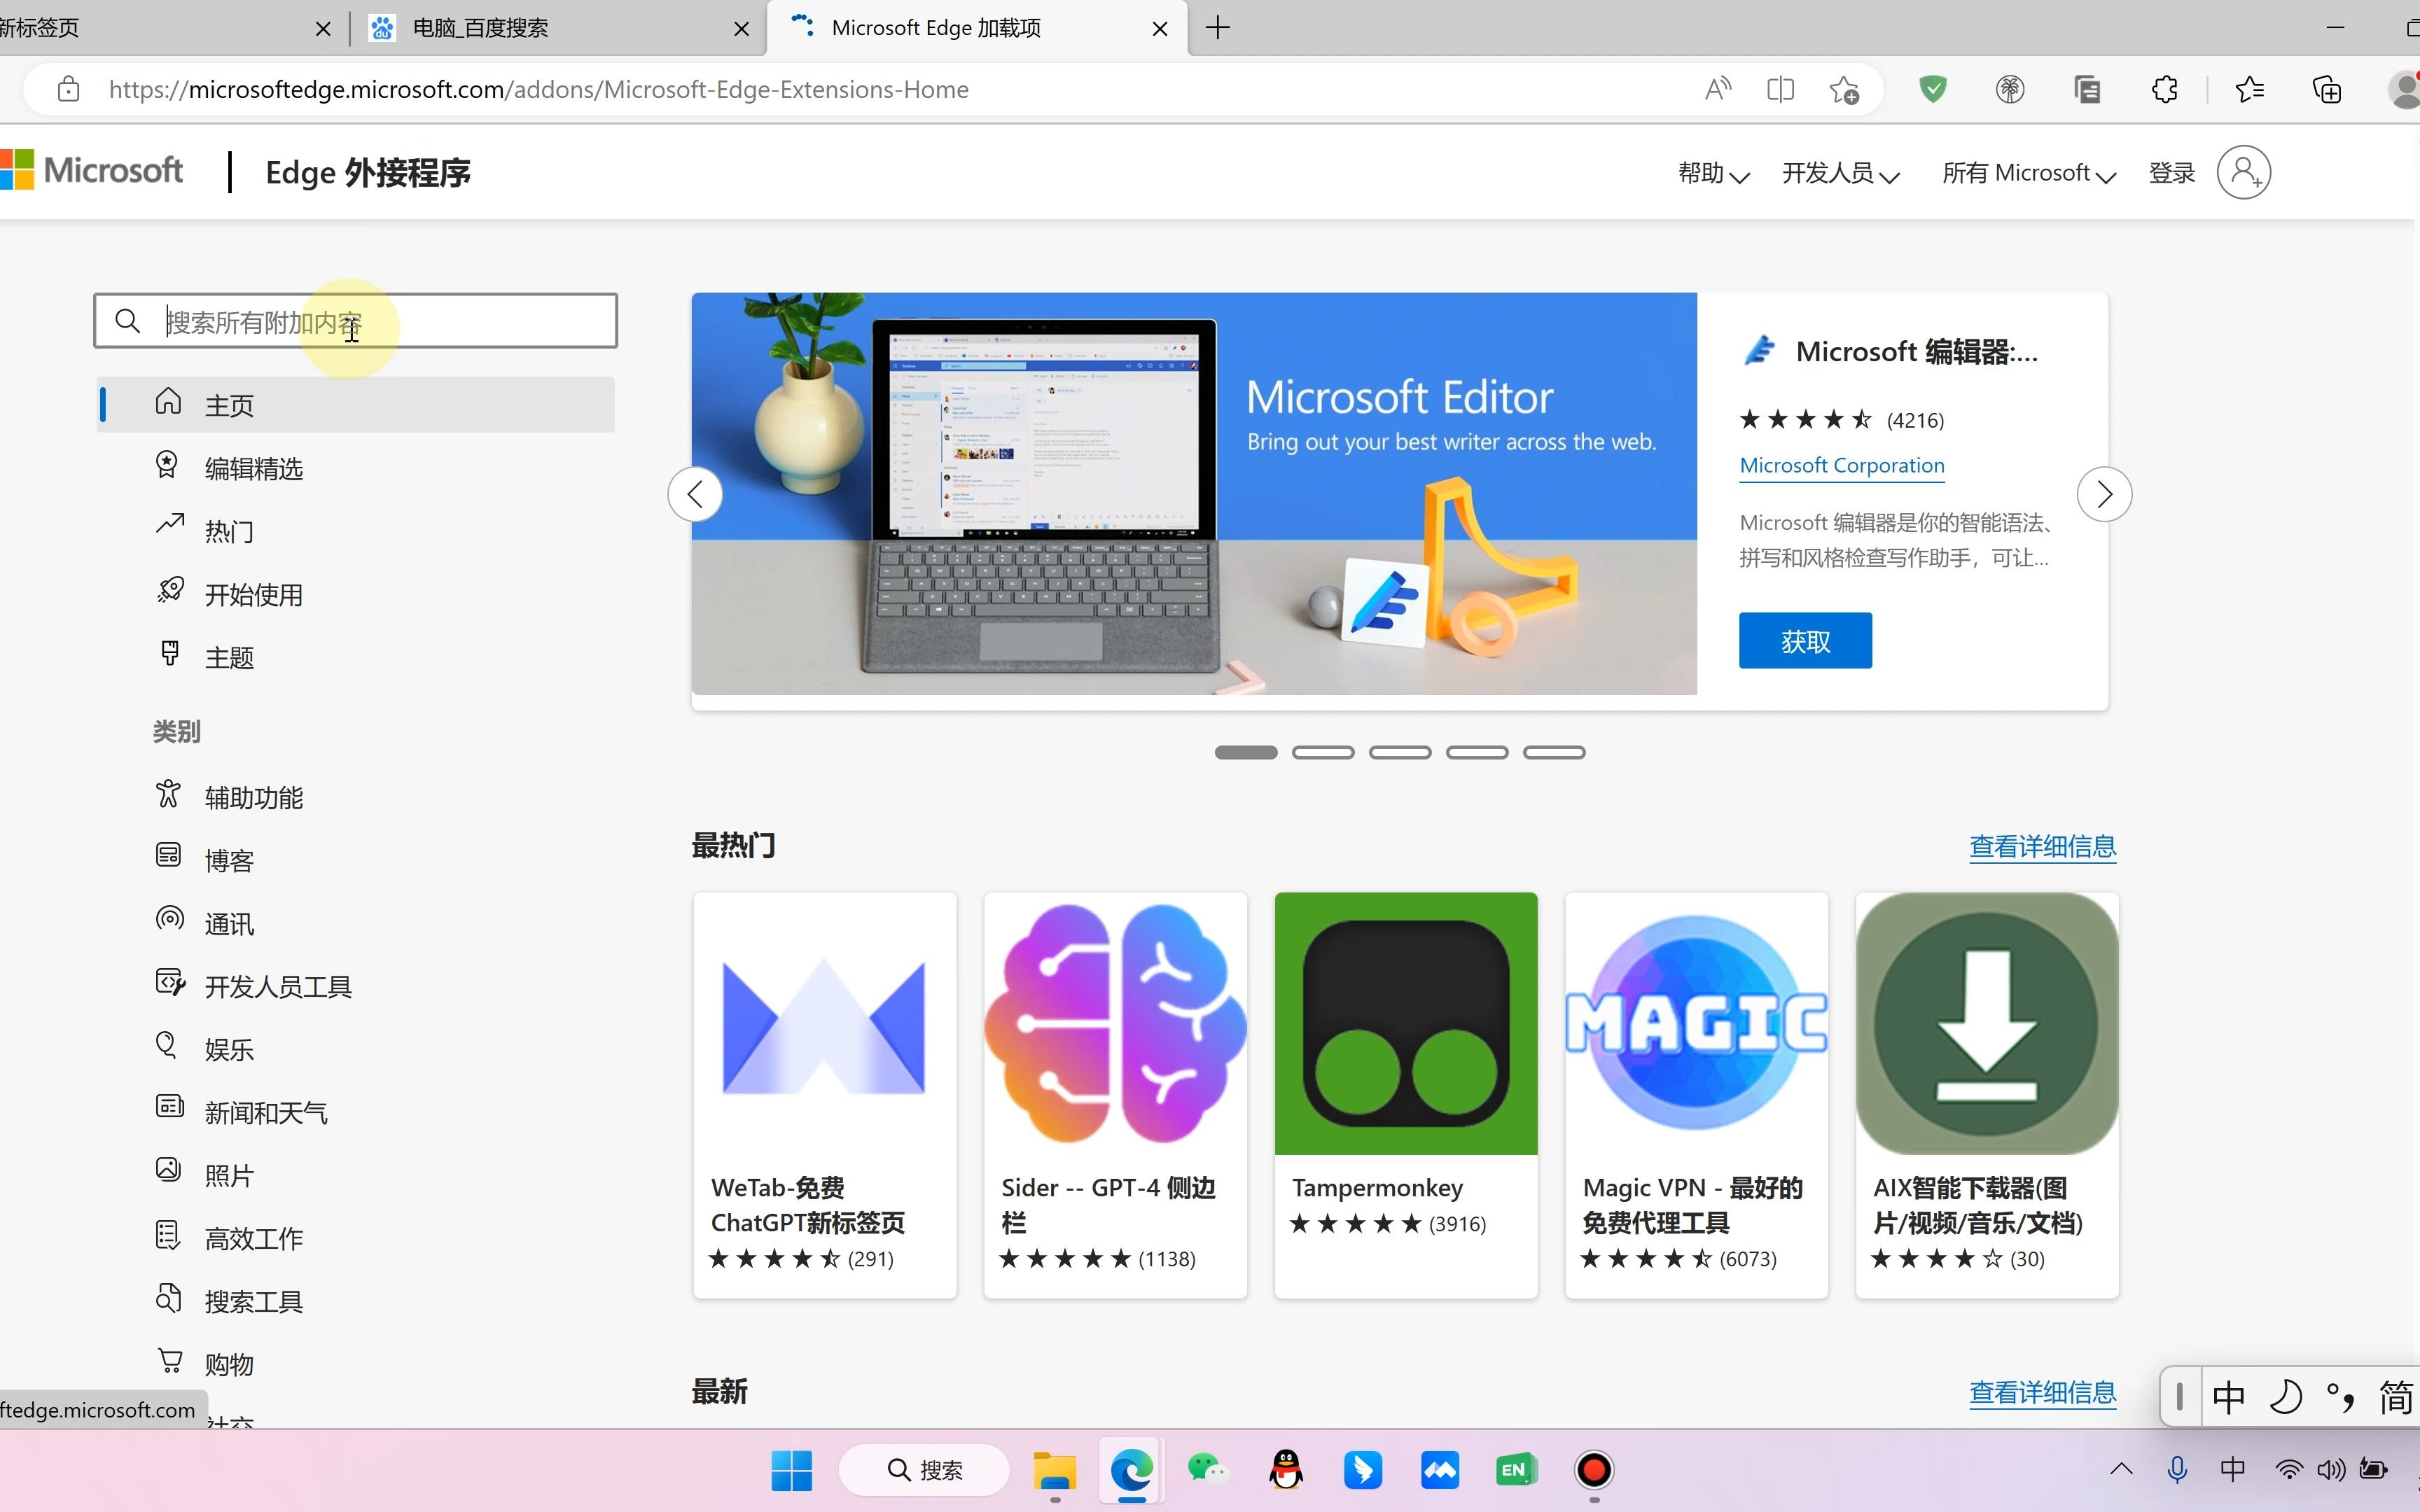The height and width of the screenshot is (1512, 2420).
Task: Close the Microsoft Edge 加载项 tab
Action: point(1160,29)
